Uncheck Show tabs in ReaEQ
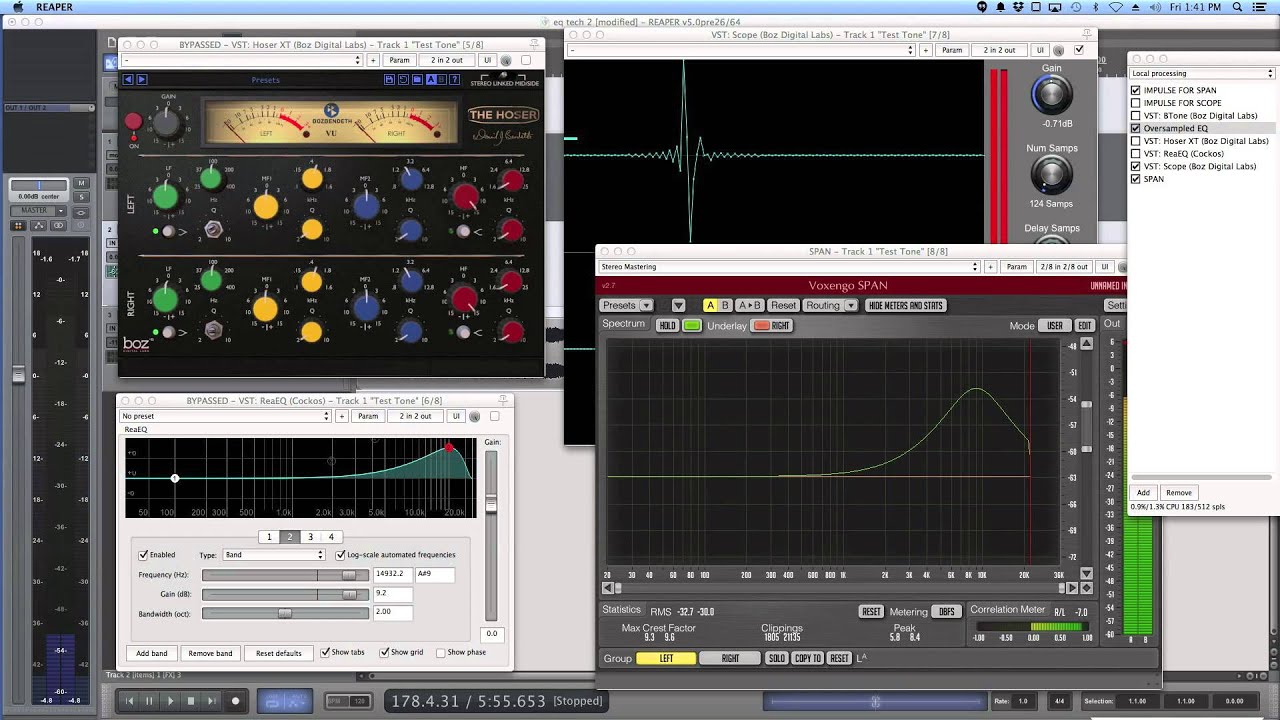1280x720 pixels. [x=326, y=652]
